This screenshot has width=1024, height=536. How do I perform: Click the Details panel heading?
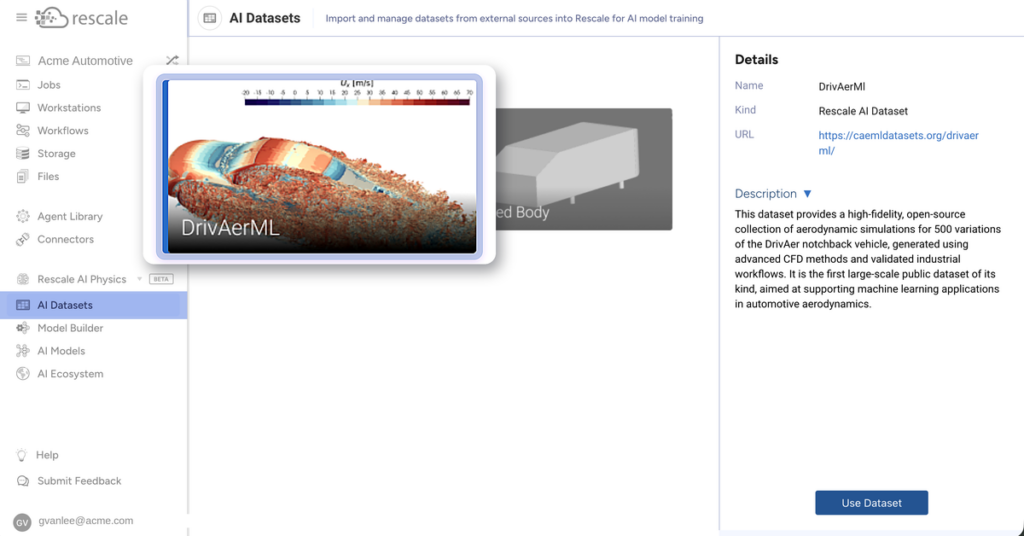tap(756, 59)
